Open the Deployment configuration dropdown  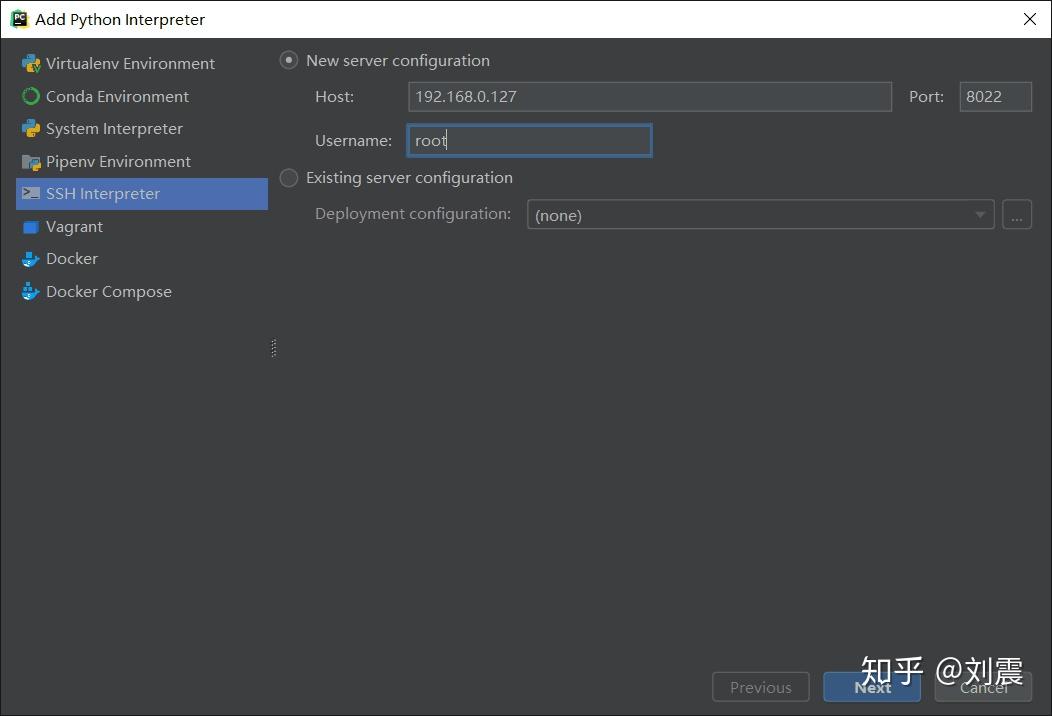(x=978, y=214)
